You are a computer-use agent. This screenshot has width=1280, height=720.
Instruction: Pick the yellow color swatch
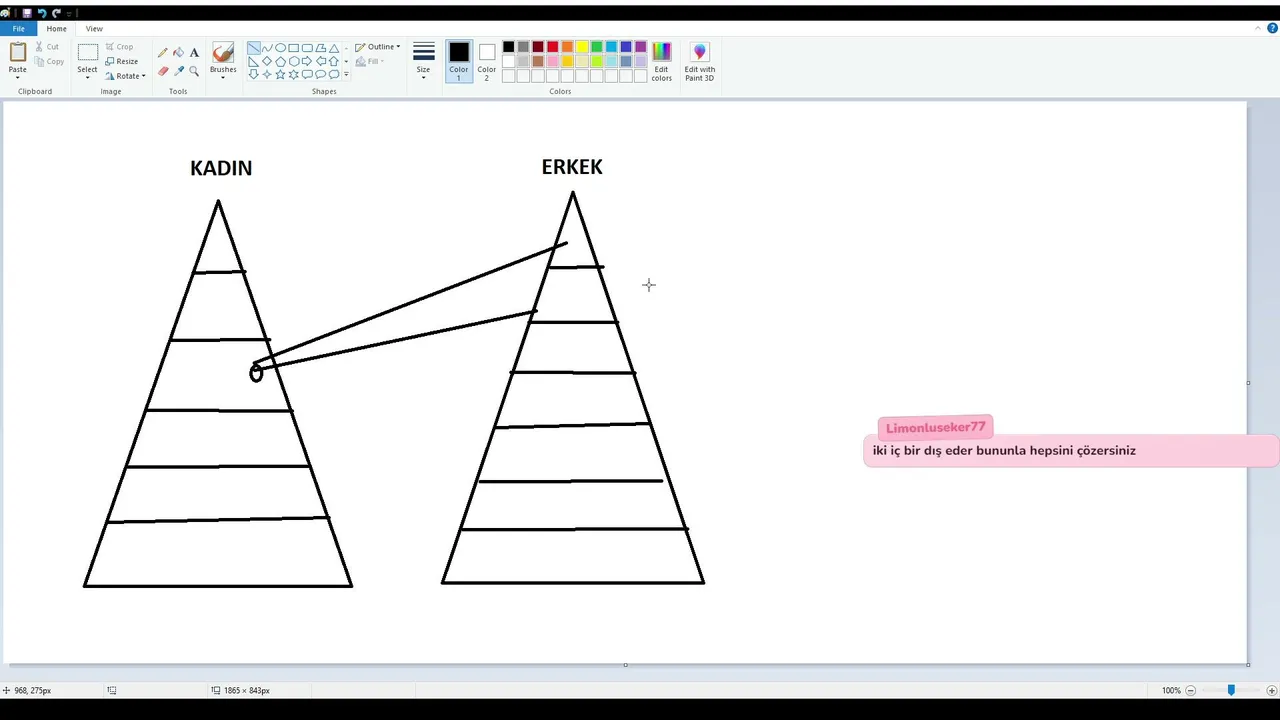click(x=582, y=47)
